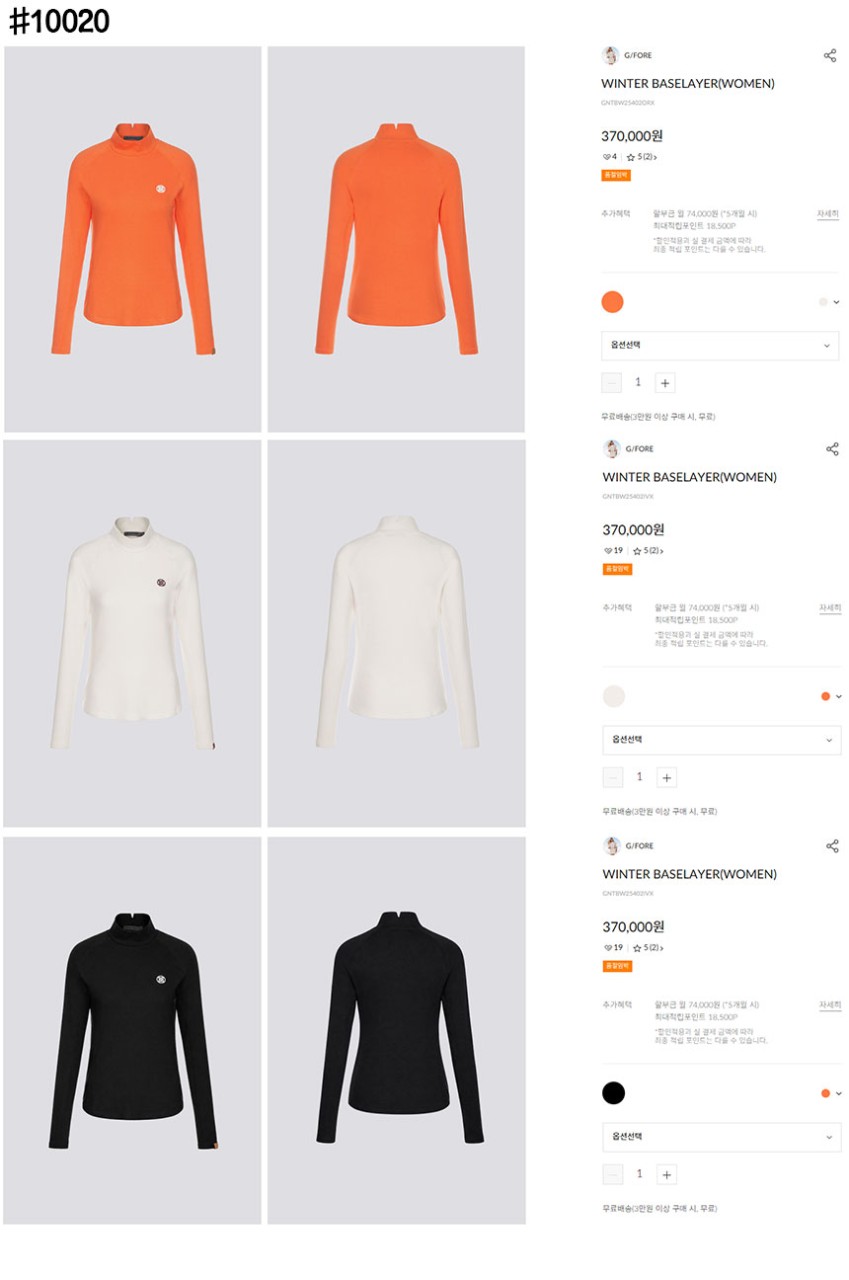
Task: Share the orange baselayer product
Action: click(x=830, y=55)
